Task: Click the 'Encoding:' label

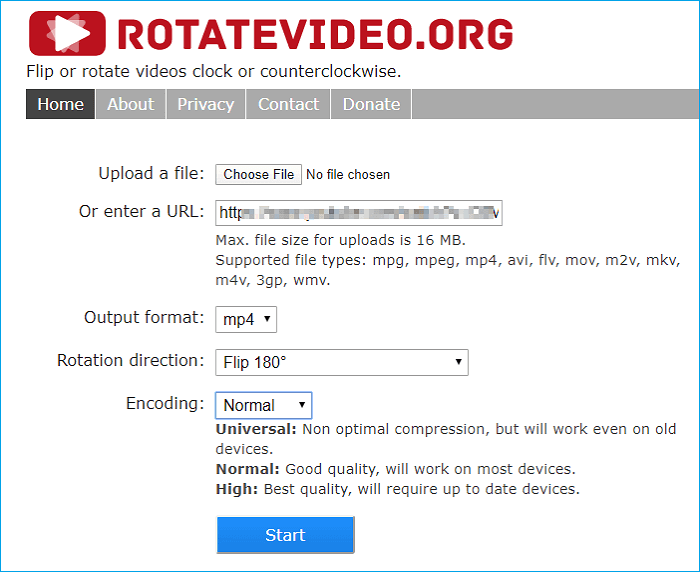Action: (x=165, y=404)
